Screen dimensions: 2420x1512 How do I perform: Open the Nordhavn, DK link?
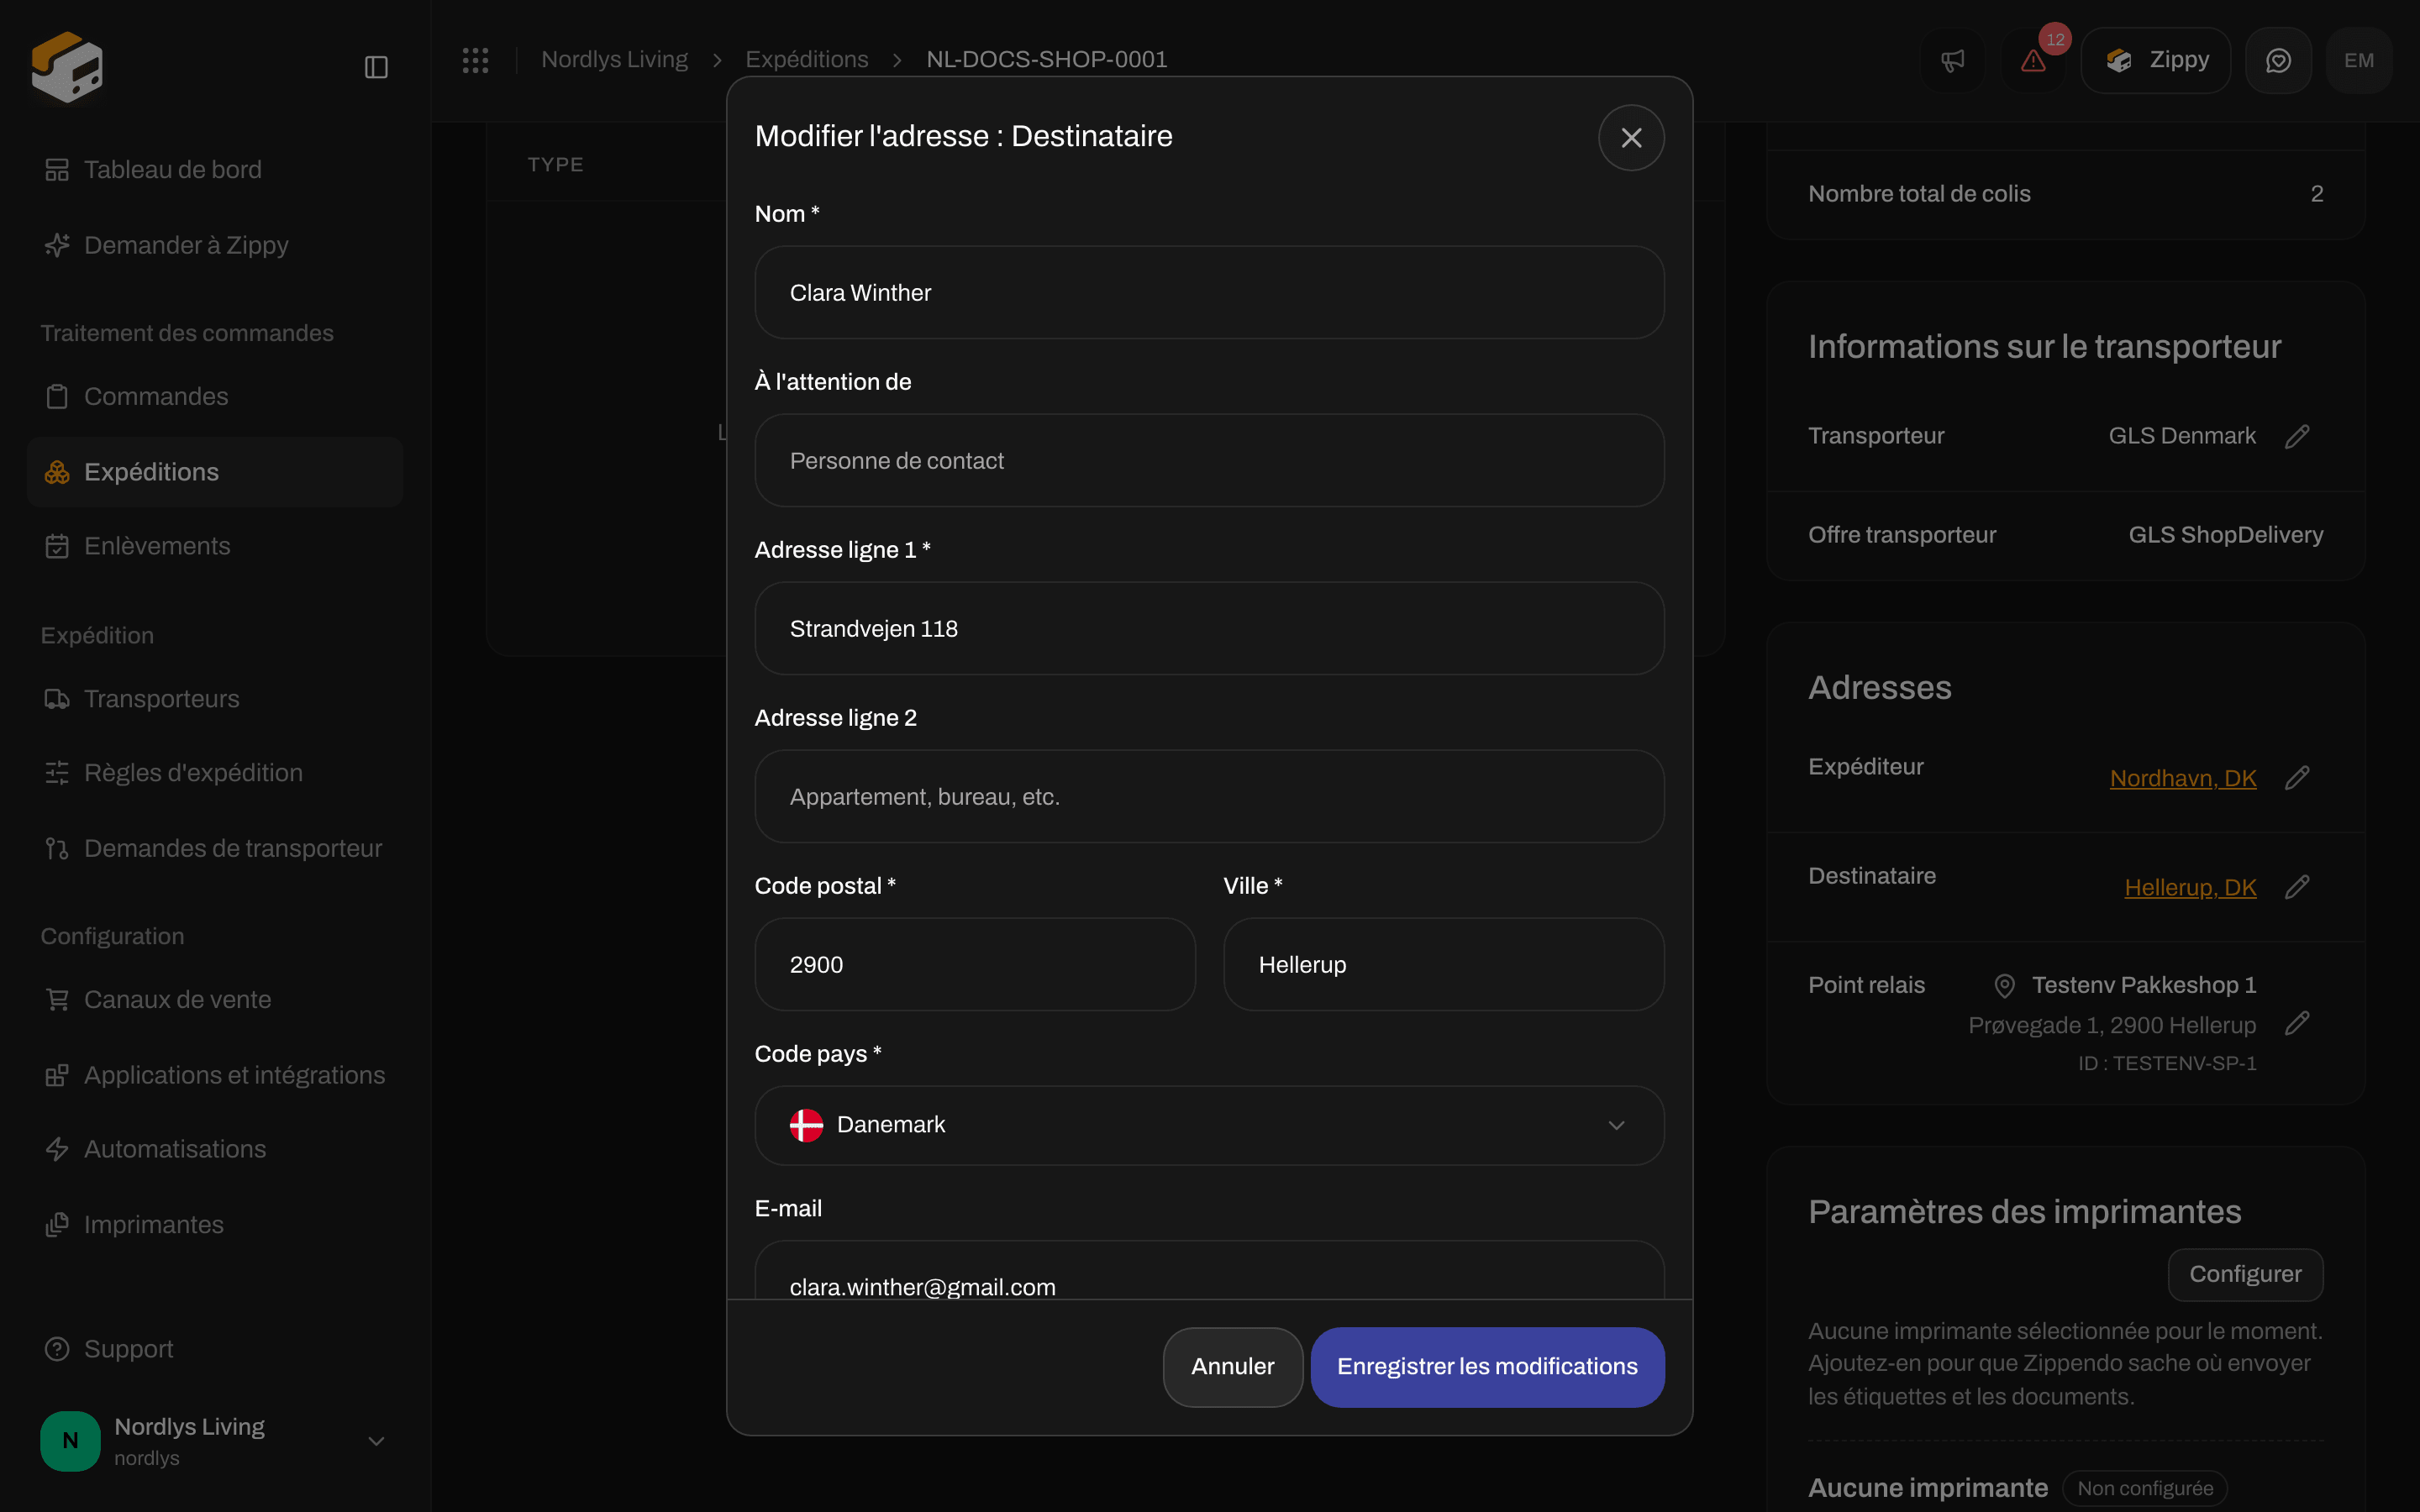point(2183,778)
